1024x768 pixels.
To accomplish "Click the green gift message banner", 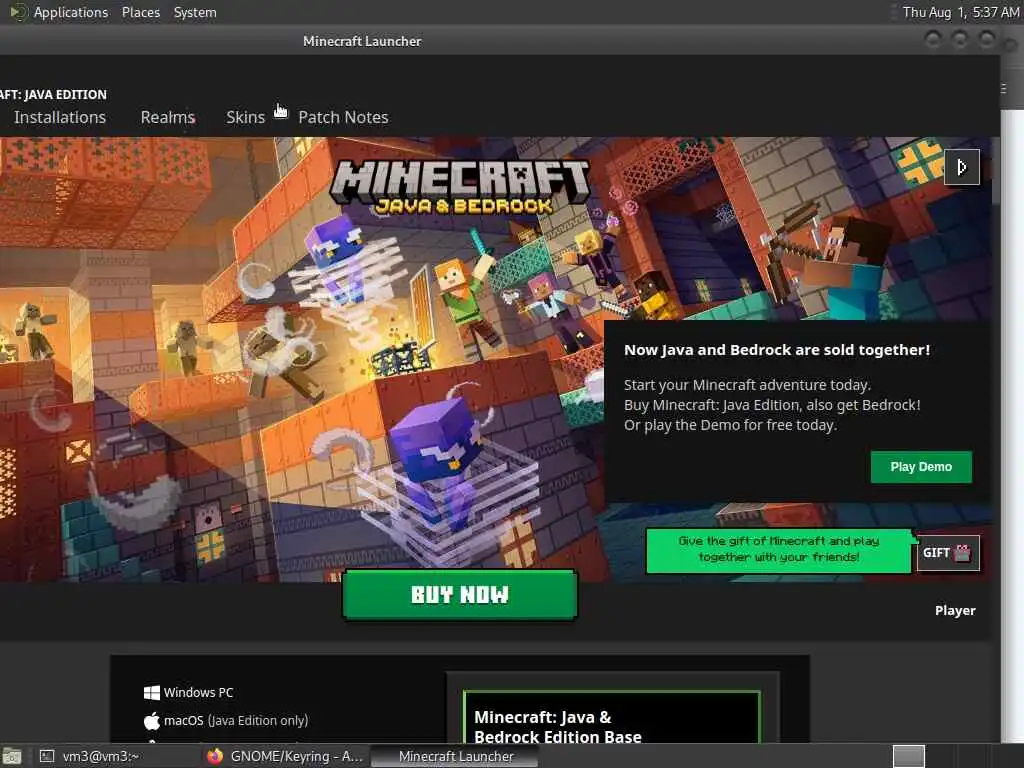I will [x=778, y=550].
